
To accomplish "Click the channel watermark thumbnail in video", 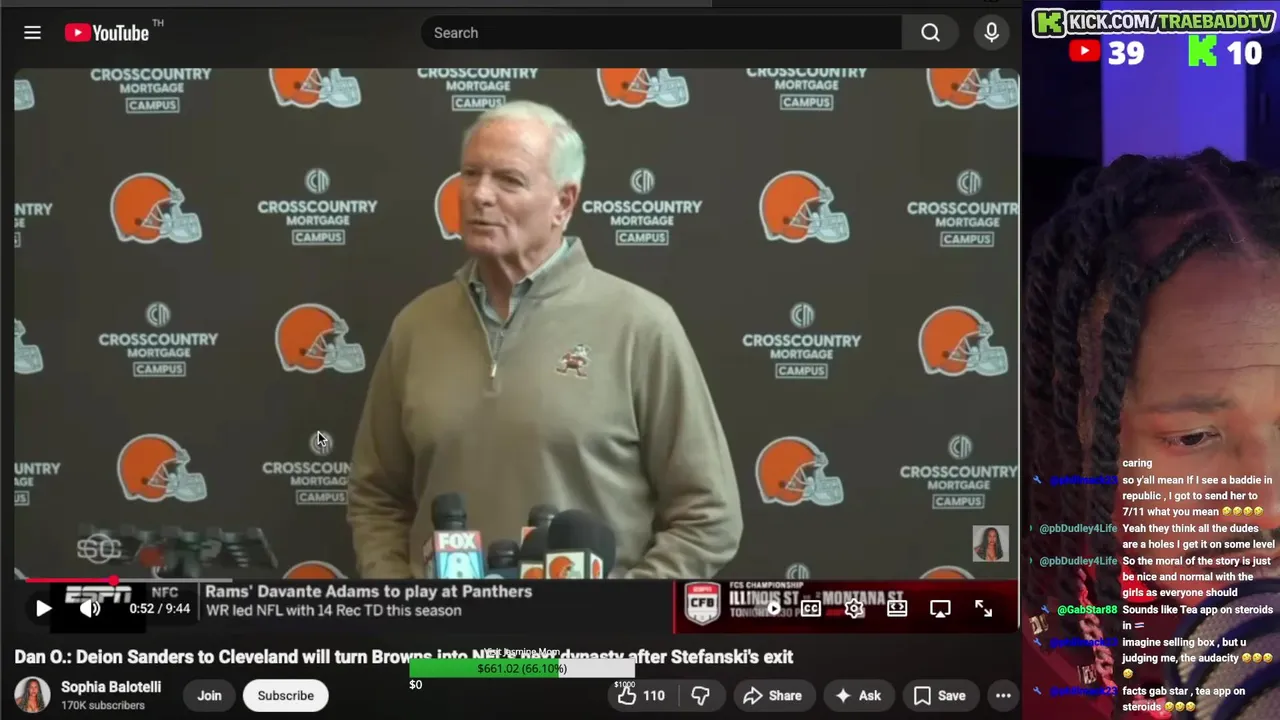I will 991,543.
